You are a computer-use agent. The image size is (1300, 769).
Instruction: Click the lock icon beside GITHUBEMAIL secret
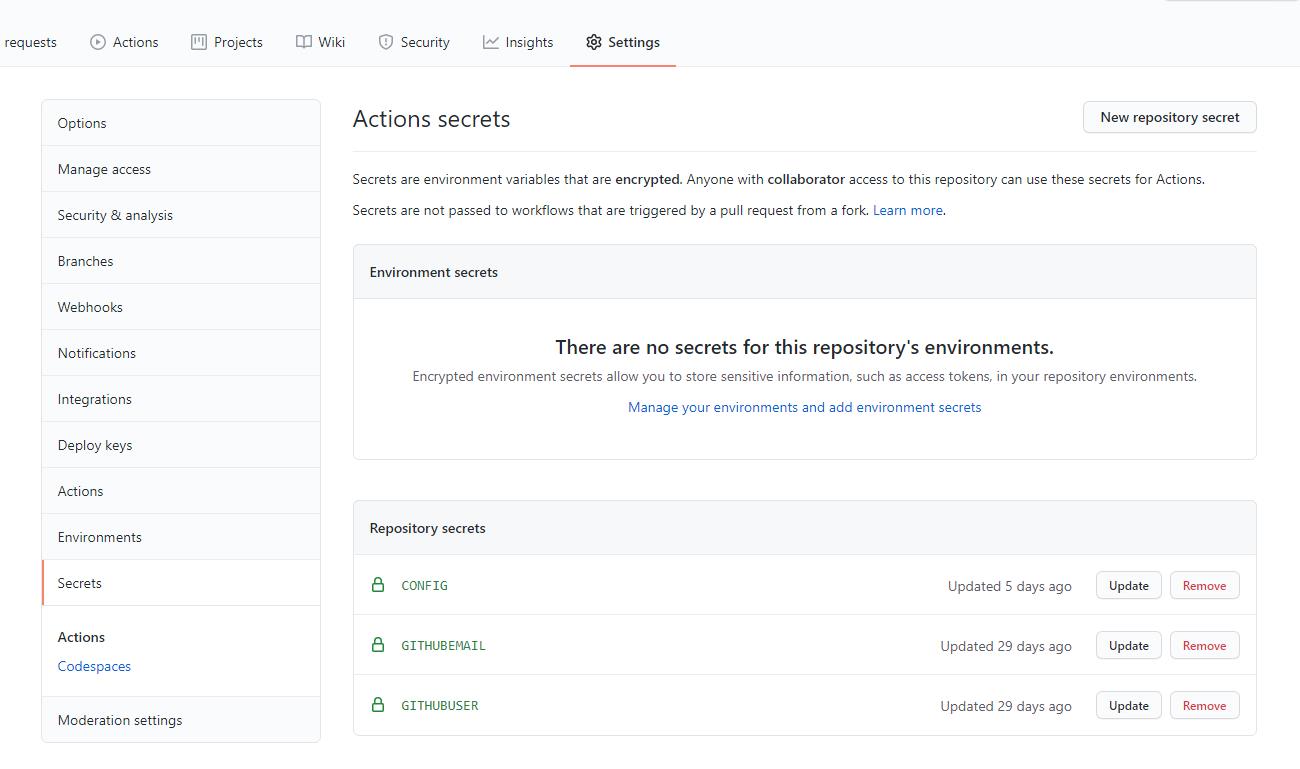[378, 645]
